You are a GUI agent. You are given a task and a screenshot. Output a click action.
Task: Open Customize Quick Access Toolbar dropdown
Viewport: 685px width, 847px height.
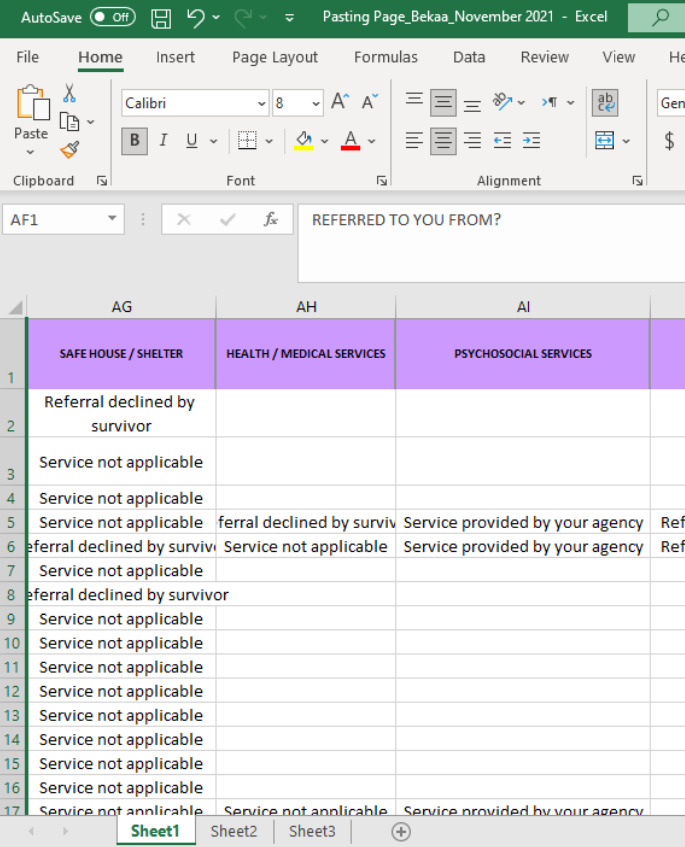click(290, 18)
